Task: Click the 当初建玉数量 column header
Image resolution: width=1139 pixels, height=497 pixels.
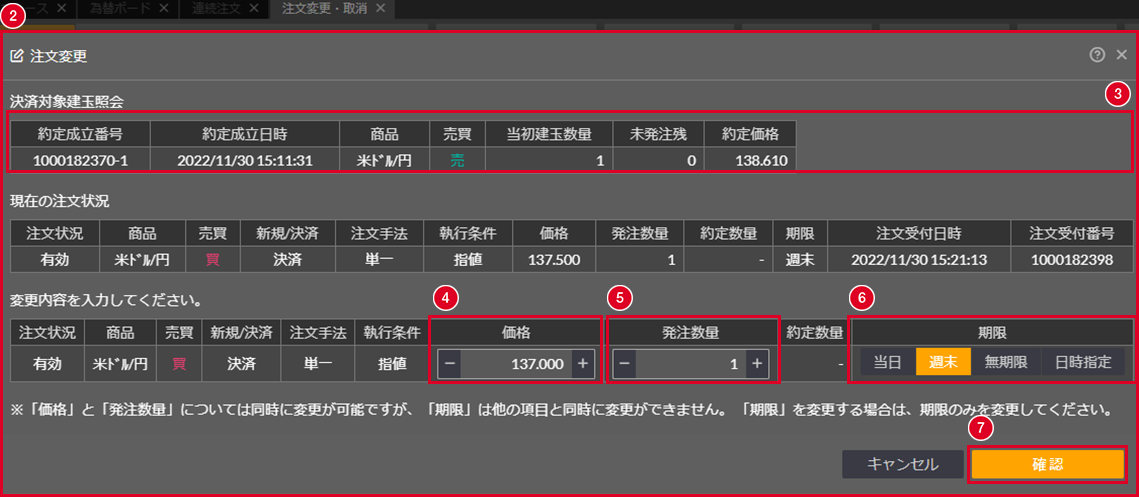Action: [548, 134]
